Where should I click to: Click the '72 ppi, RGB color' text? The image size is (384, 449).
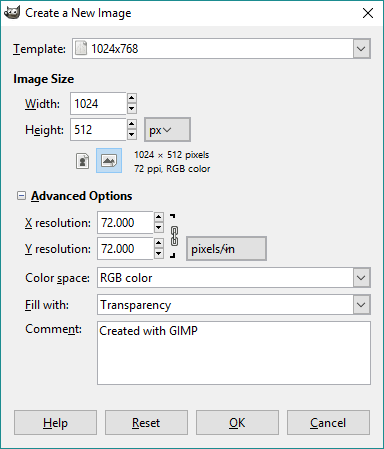(x=172, y=169)
